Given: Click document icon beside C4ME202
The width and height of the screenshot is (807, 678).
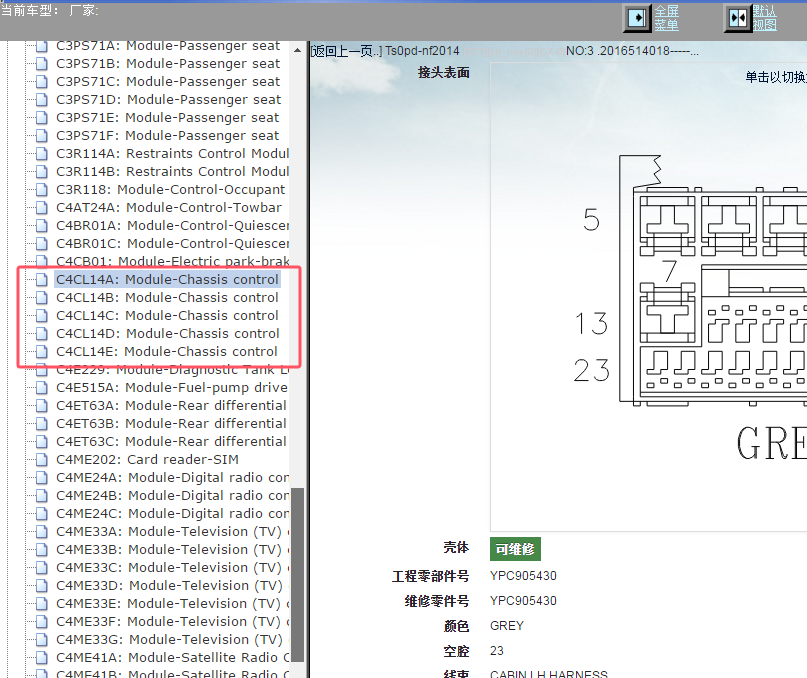Looking at the screenshot, I should (42, 460).
